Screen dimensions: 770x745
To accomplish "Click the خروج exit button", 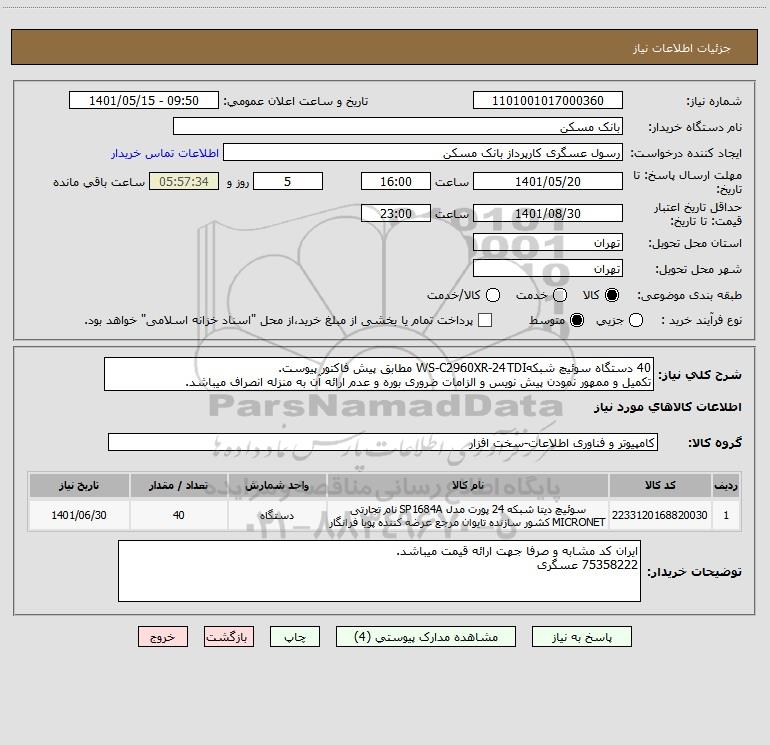I will 163,637.
